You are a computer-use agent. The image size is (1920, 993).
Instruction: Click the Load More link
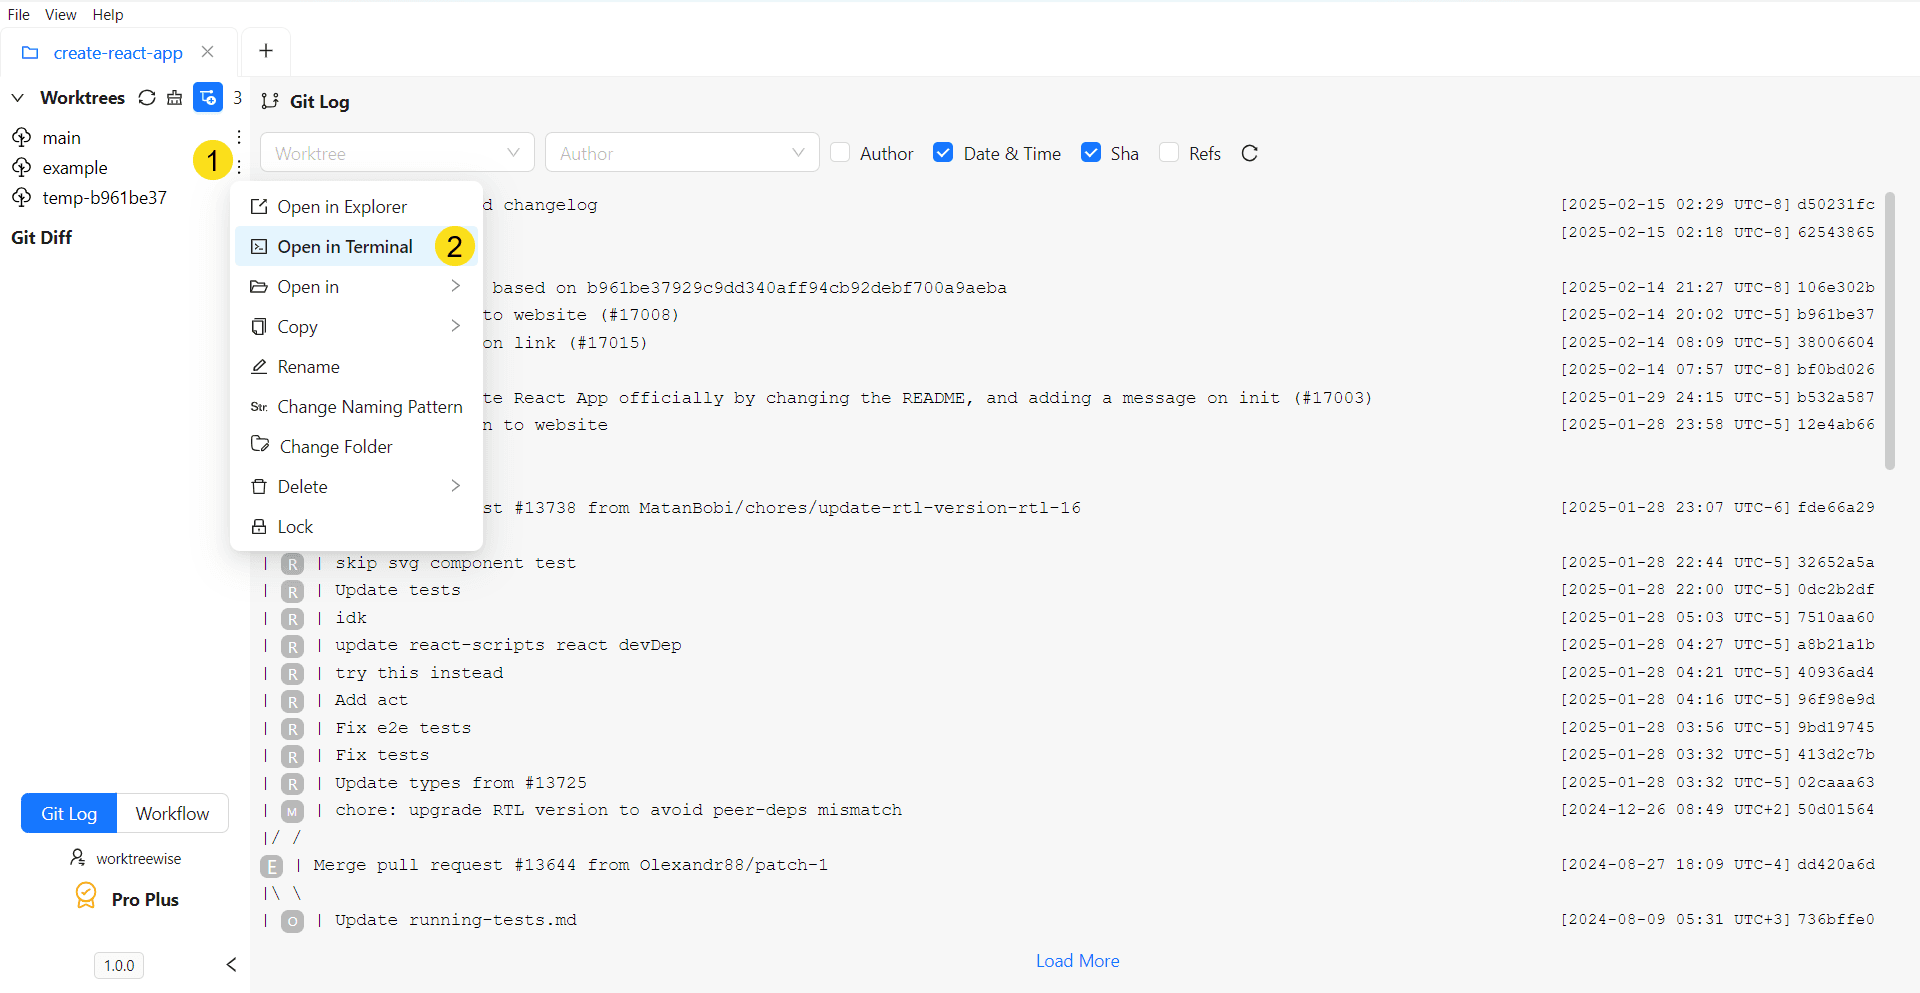tap(1077, 960)
